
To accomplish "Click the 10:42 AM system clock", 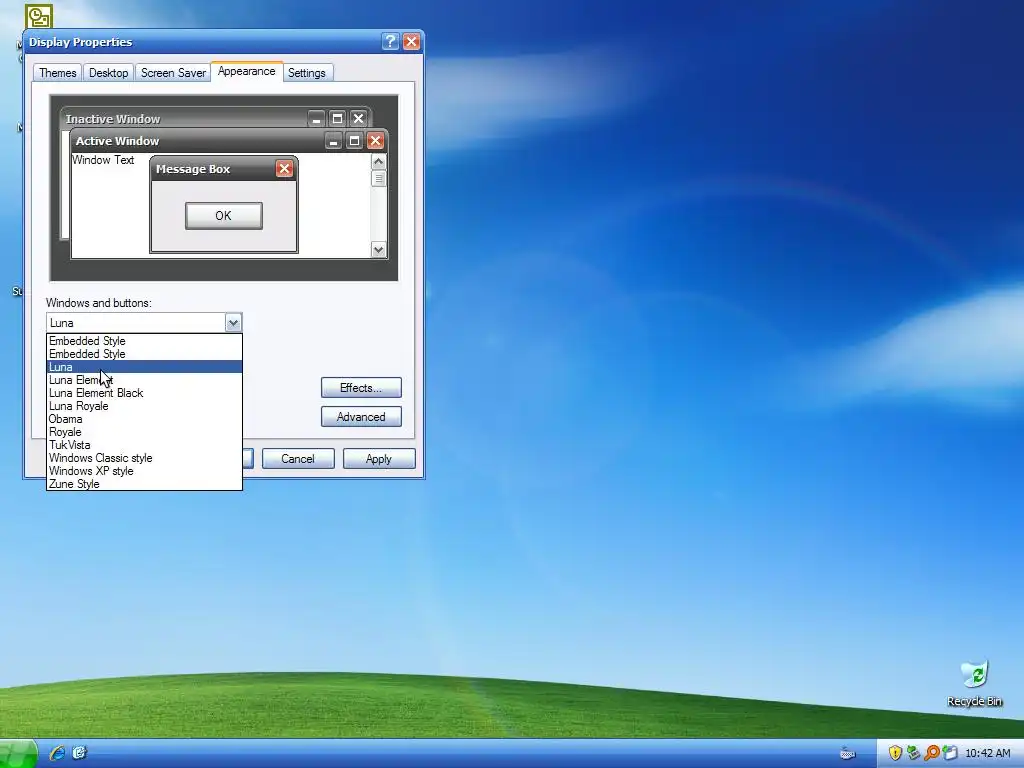I will (x=987, y=754).
